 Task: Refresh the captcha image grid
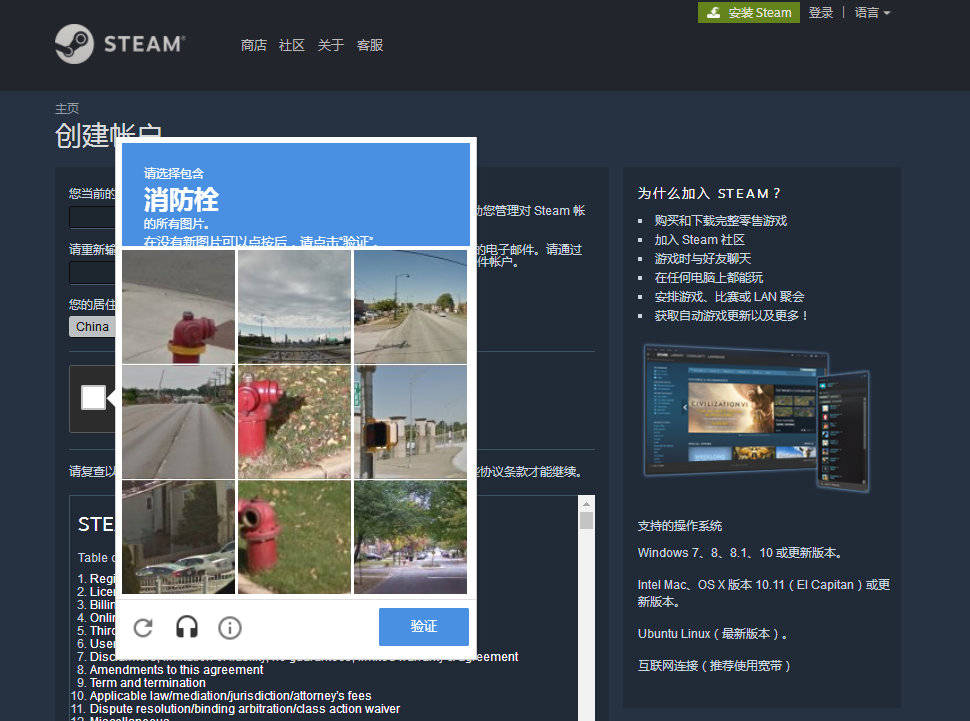[143, 627]
